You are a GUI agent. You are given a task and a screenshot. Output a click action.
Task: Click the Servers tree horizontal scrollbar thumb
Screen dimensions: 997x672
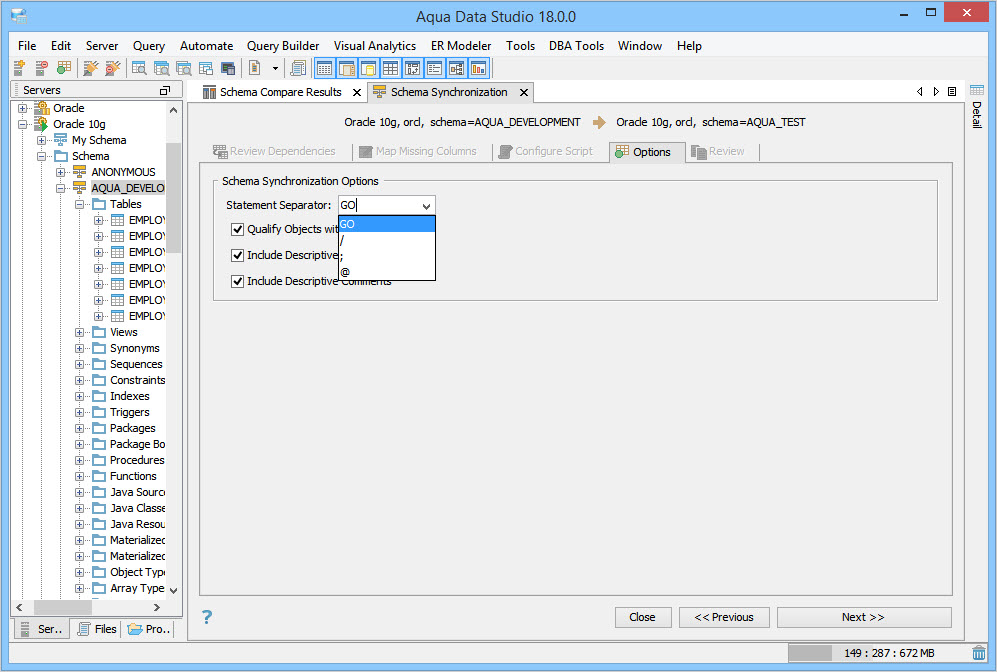click(x=62, y=607)
